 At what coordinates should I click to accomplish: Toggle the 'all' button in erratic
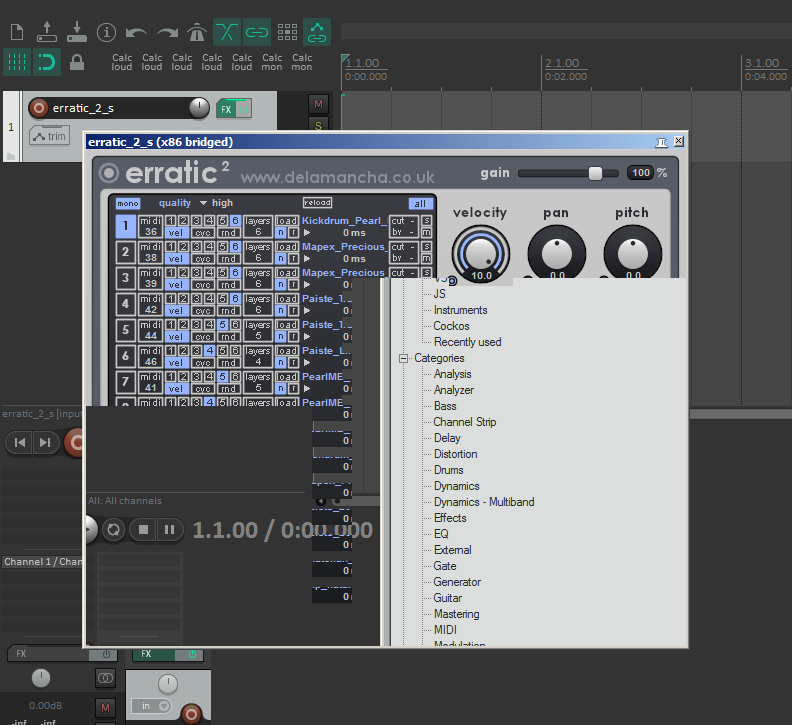tap(420, 204)
